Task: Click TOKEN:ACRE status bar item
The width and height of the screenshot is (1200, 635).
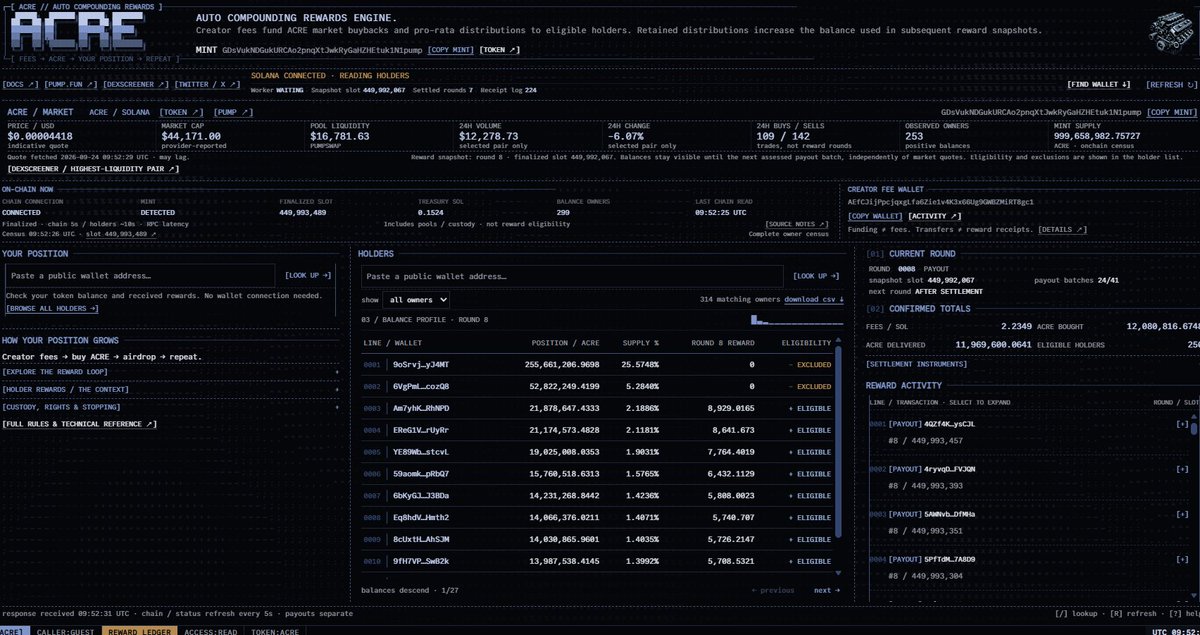Action: pyautogui.click(x=275, y=631)
